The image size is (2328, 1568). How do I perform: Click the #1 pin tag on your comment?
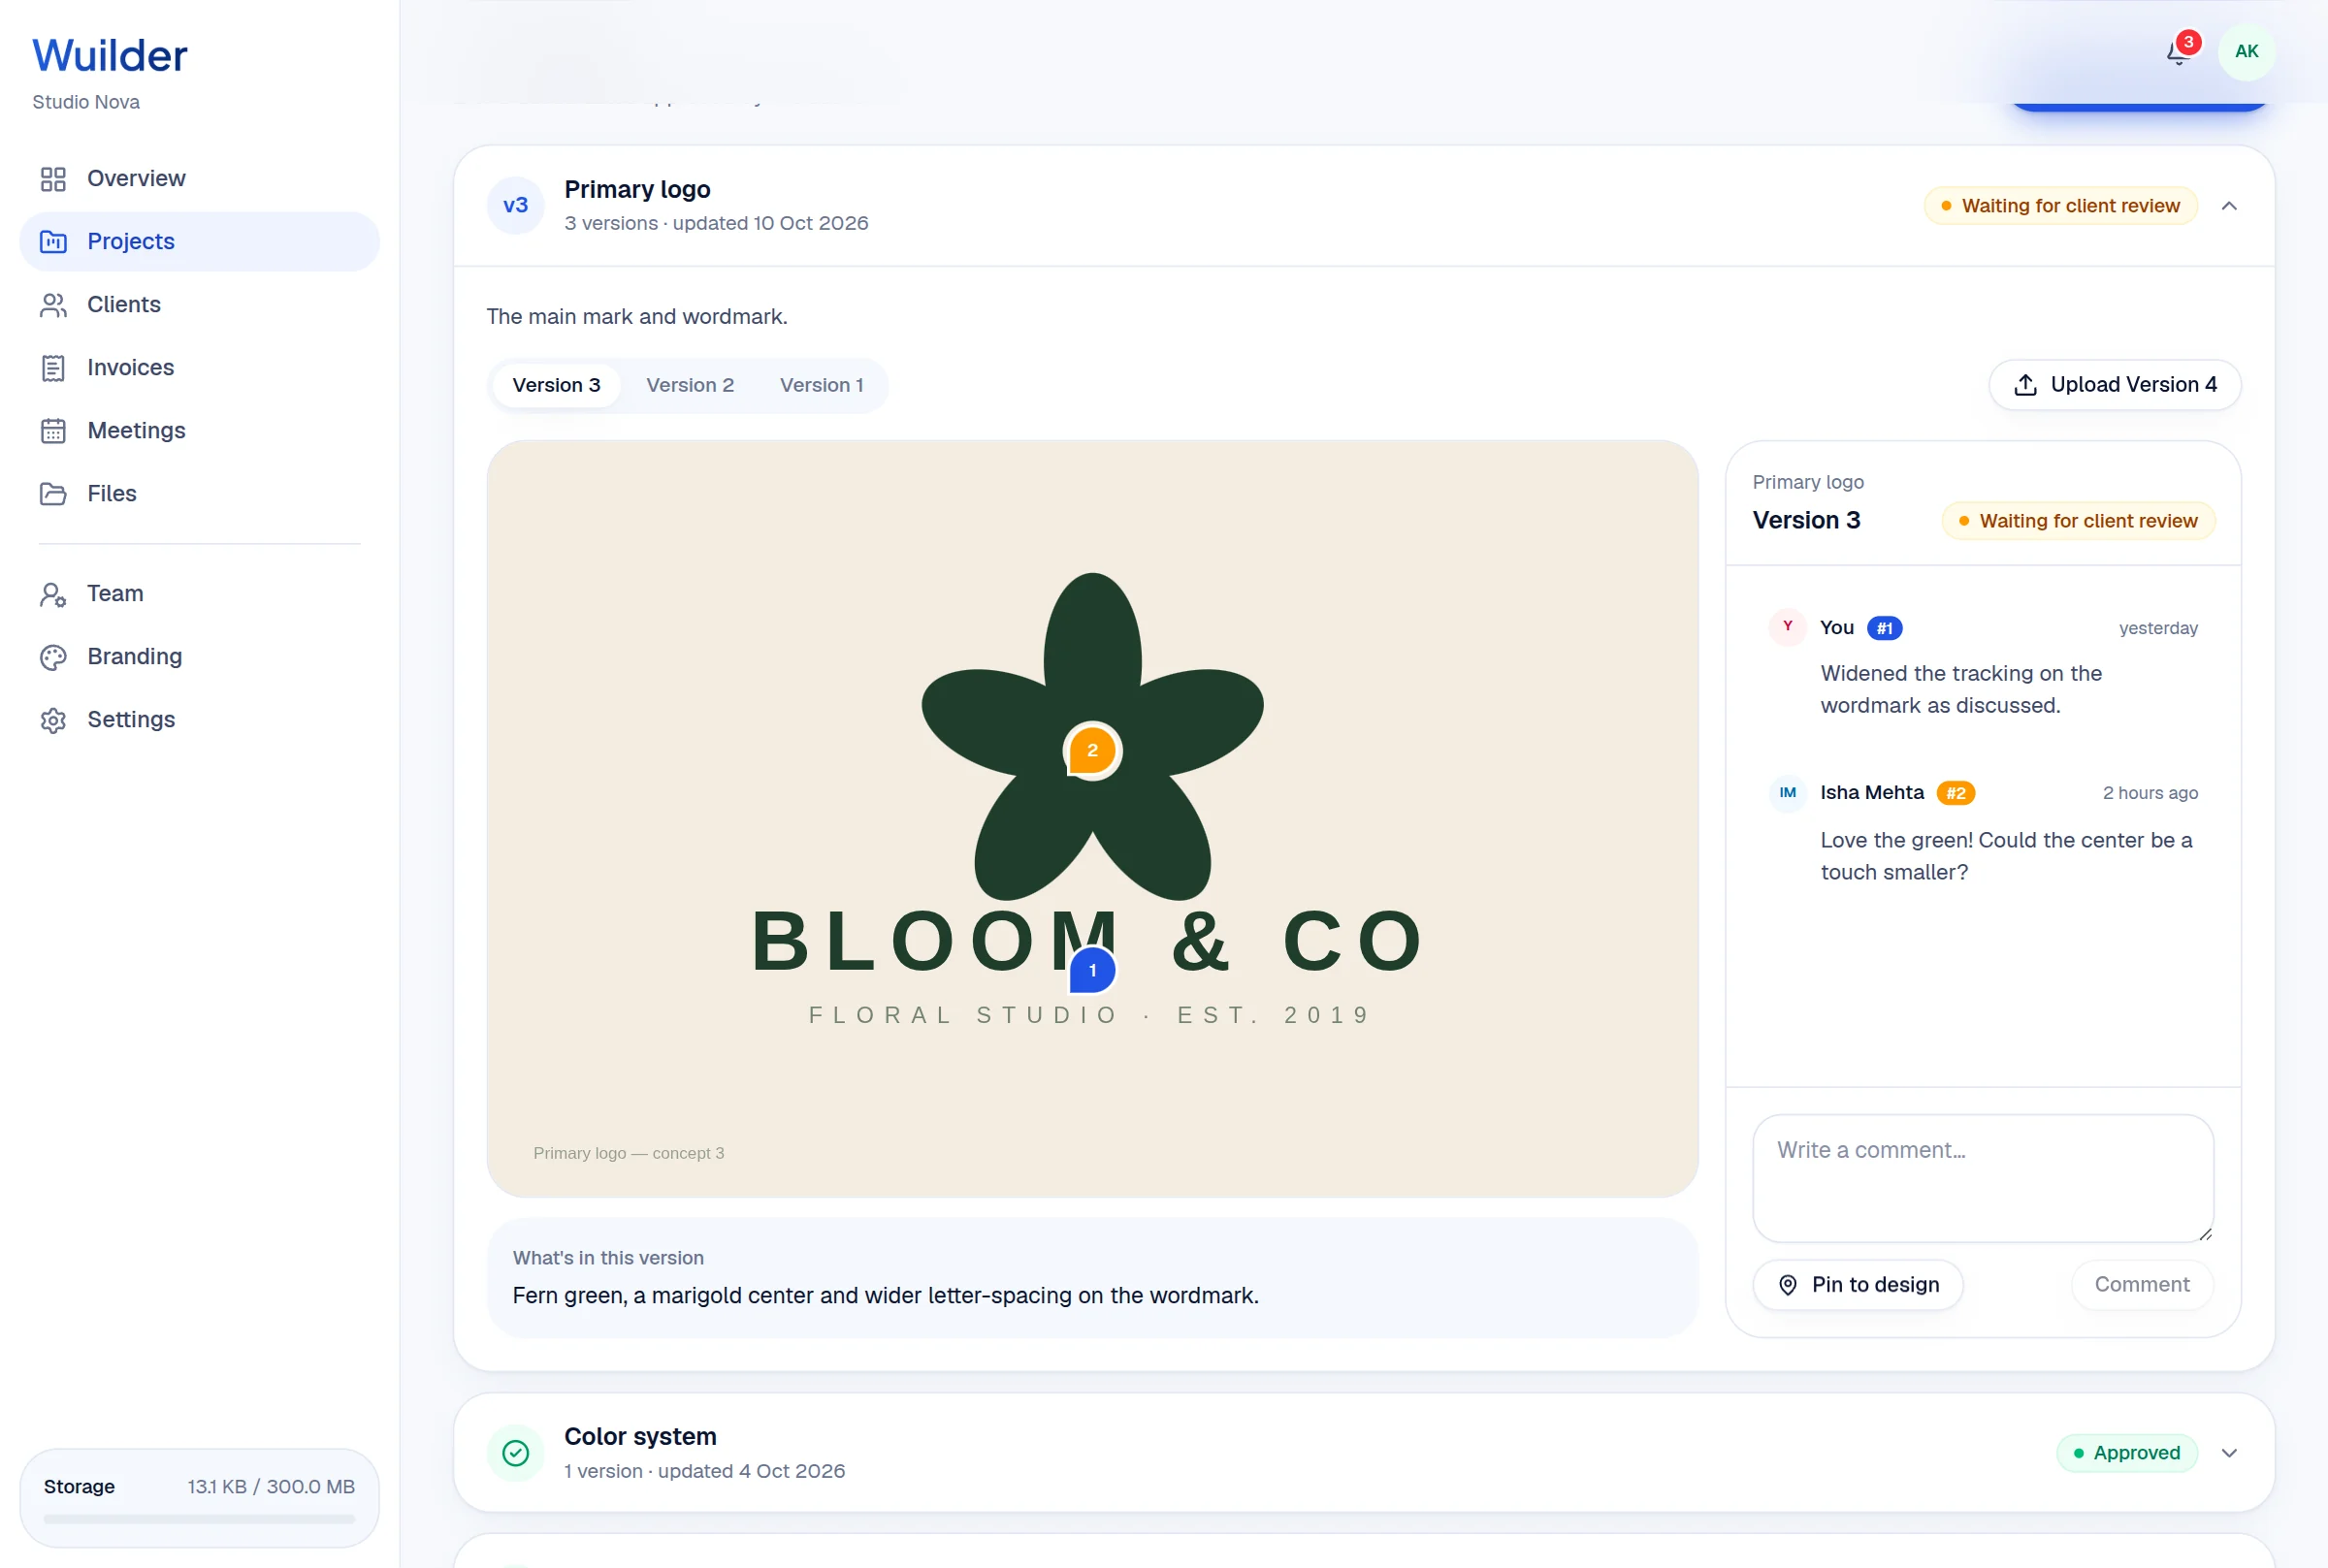[x=1884, y=628]
